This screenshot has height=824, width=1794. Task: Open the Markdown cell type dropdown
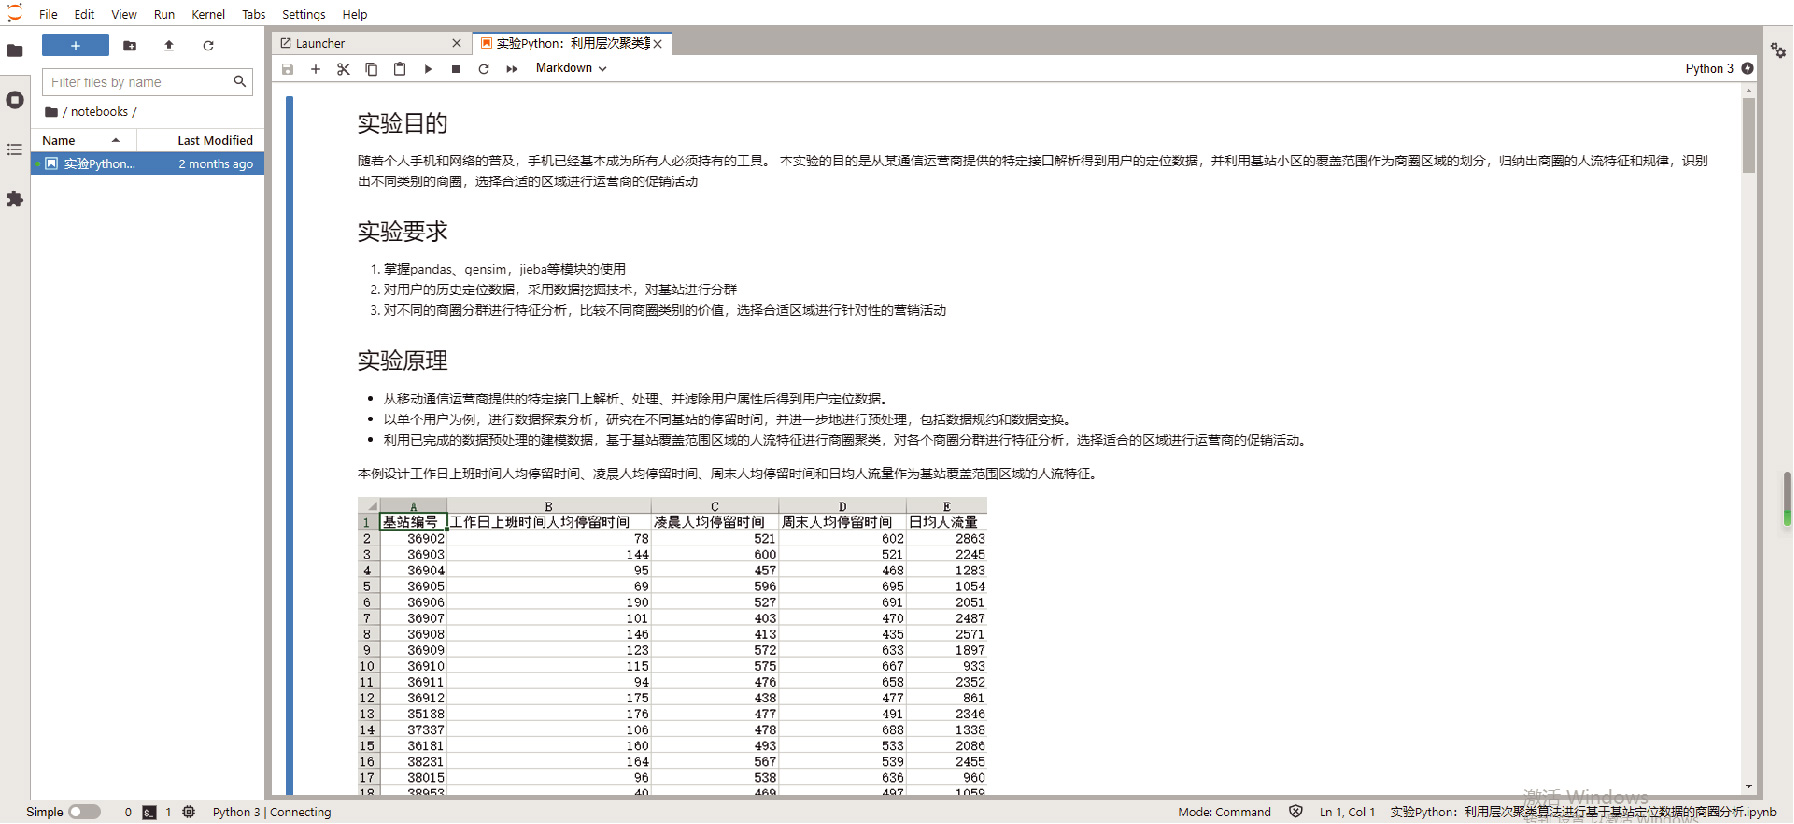[571, 68]
